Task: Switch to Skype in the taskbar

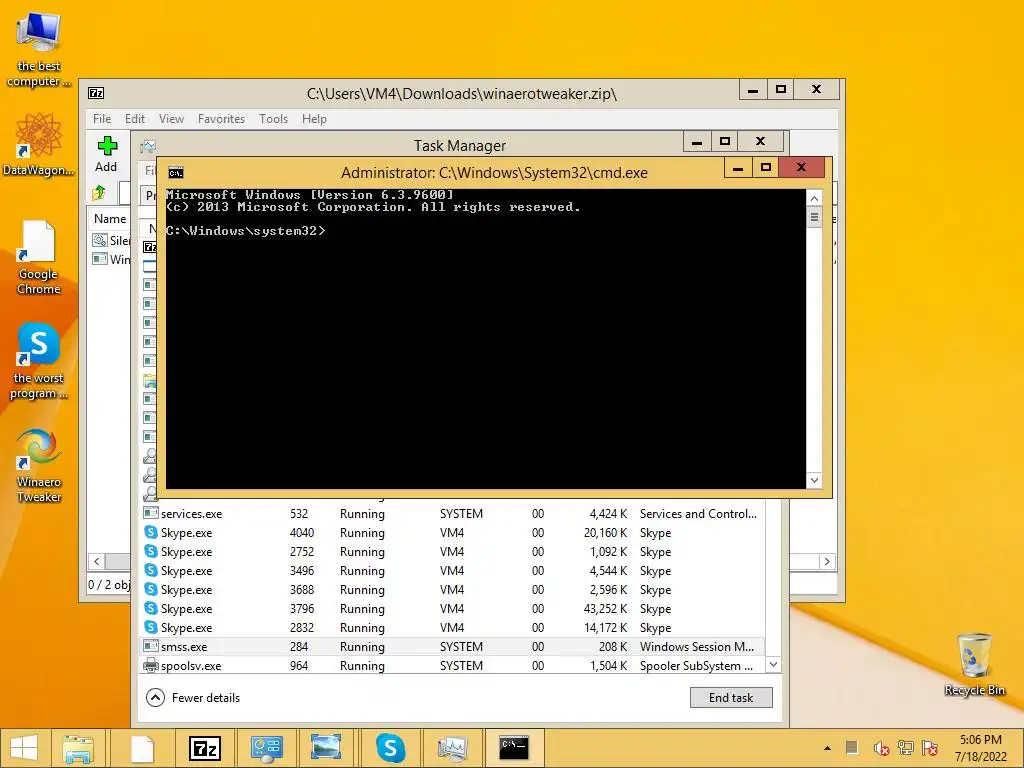Action: (x=391, y=748)
